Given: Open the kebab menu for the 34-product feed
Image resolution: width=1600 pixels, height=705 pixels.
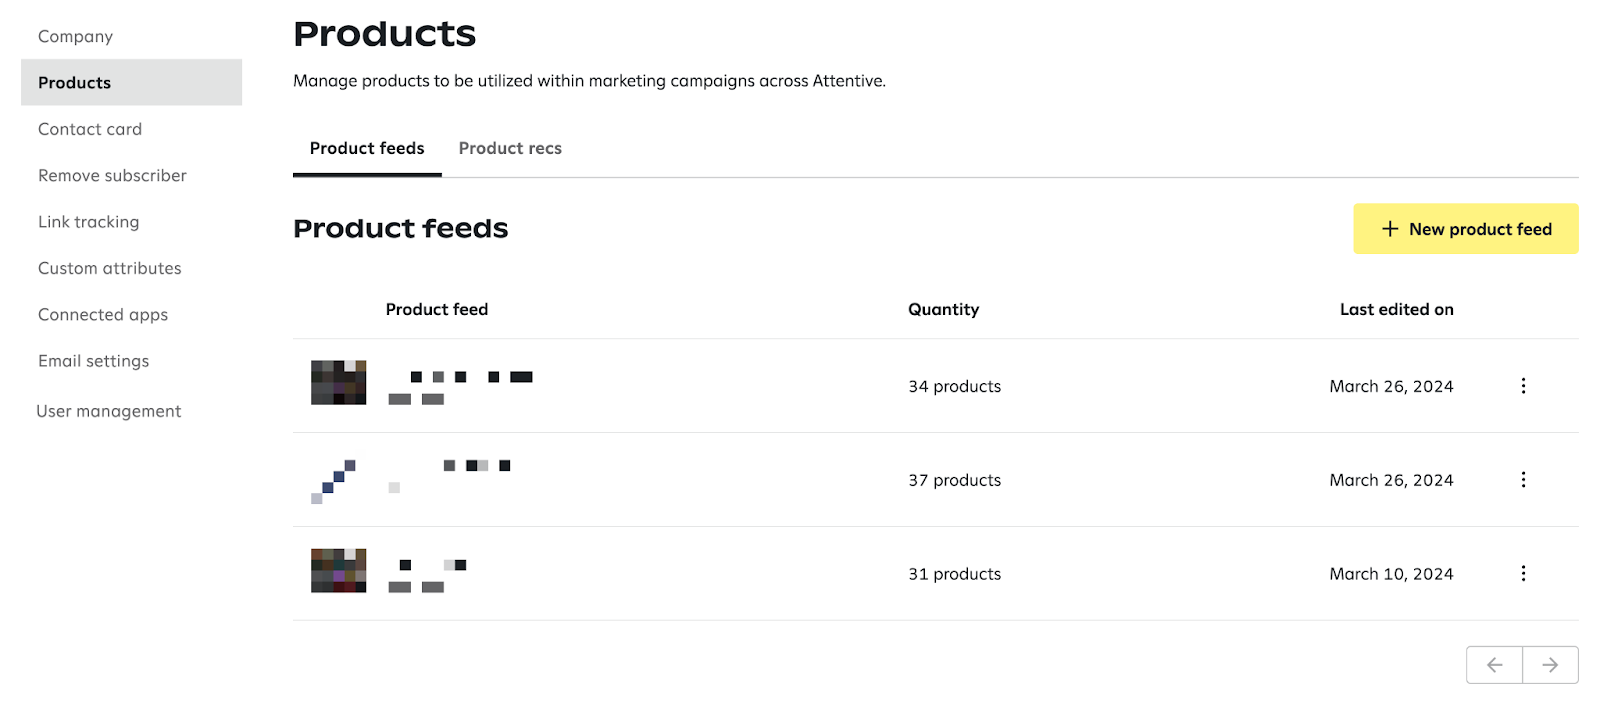Looking at the screenshot, I should (1523, 385).
